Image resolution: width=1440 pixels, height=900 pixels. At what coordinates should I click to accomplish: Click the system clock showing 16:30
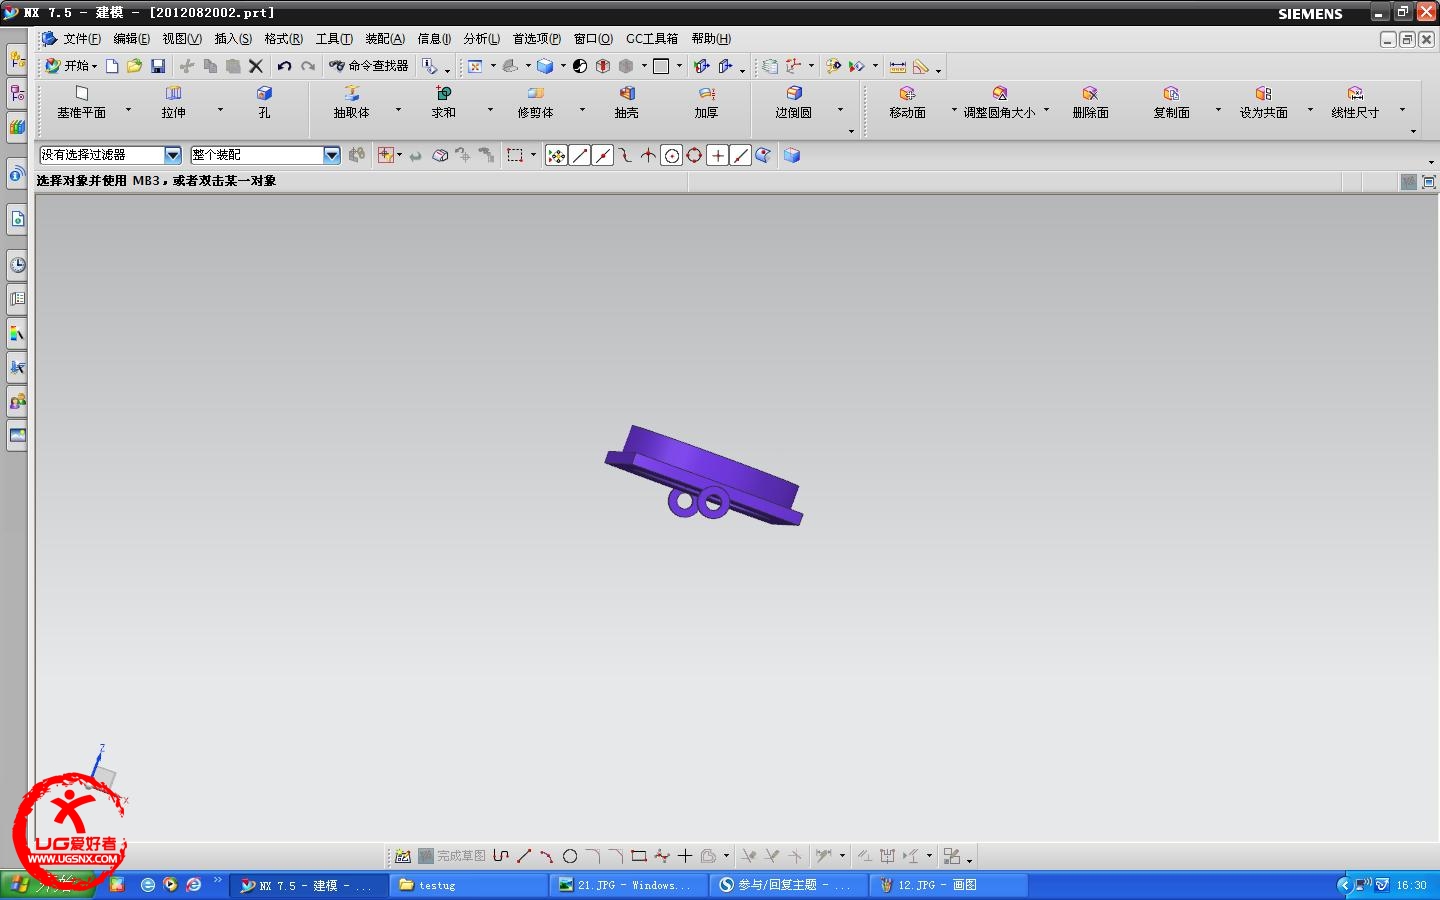(x=1411, y=885)
